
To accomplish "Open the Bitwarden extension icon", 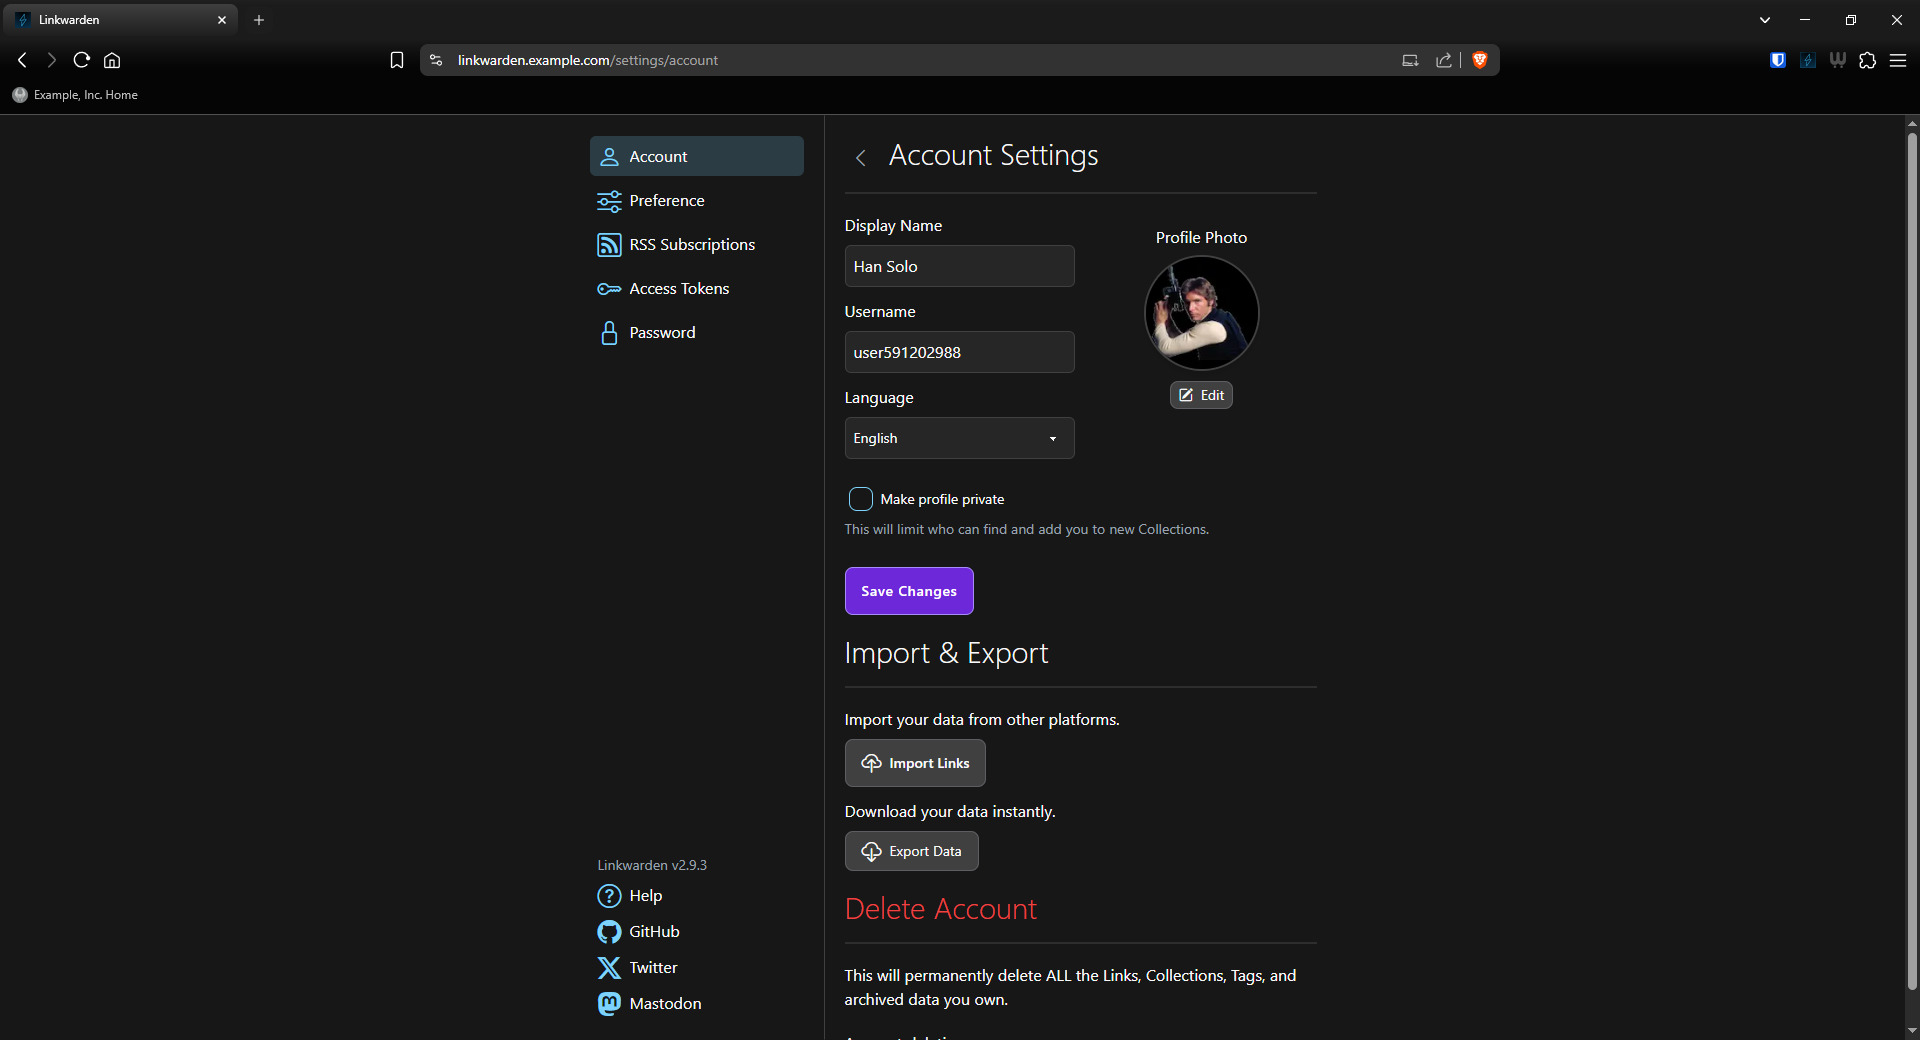I will (x=1777, y=60).
